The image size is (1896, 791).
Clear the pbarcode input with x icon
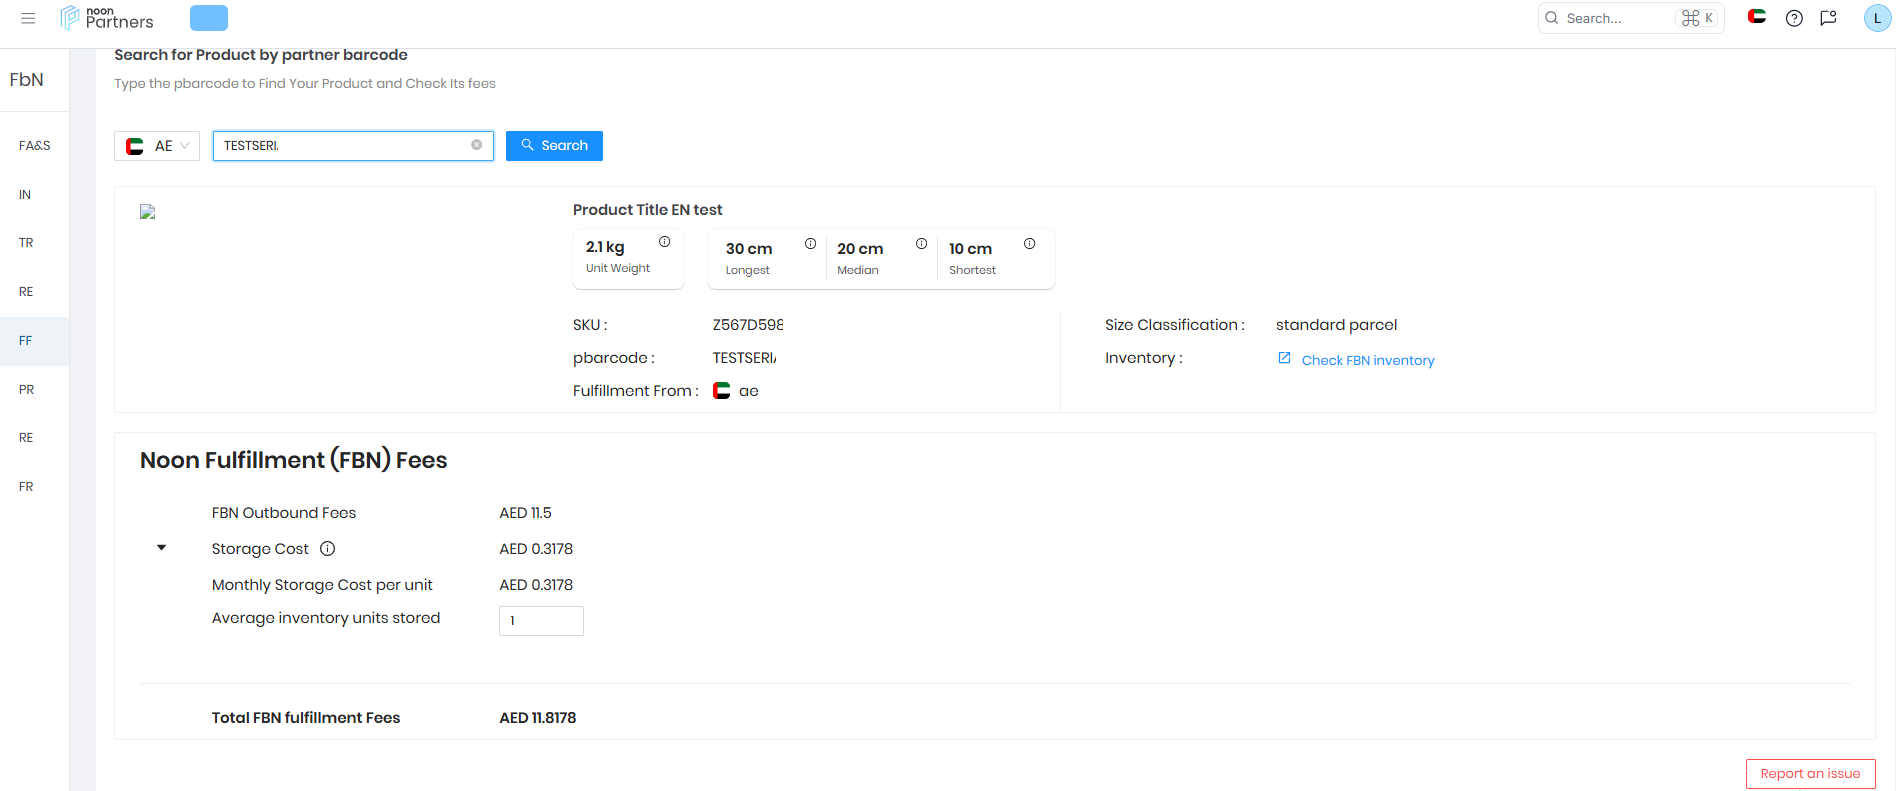pyautogui.click(x=477, y=145)
